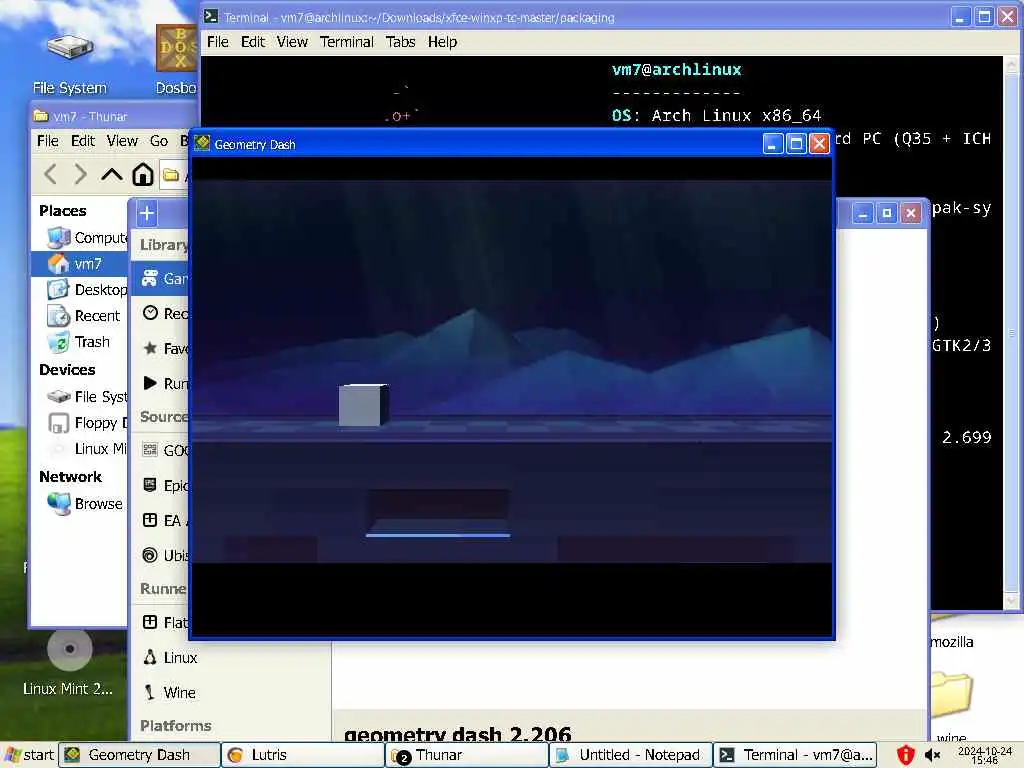Click red shield tray icon
Viewport: 1024px width, 768px height.
tap(905, 755)
